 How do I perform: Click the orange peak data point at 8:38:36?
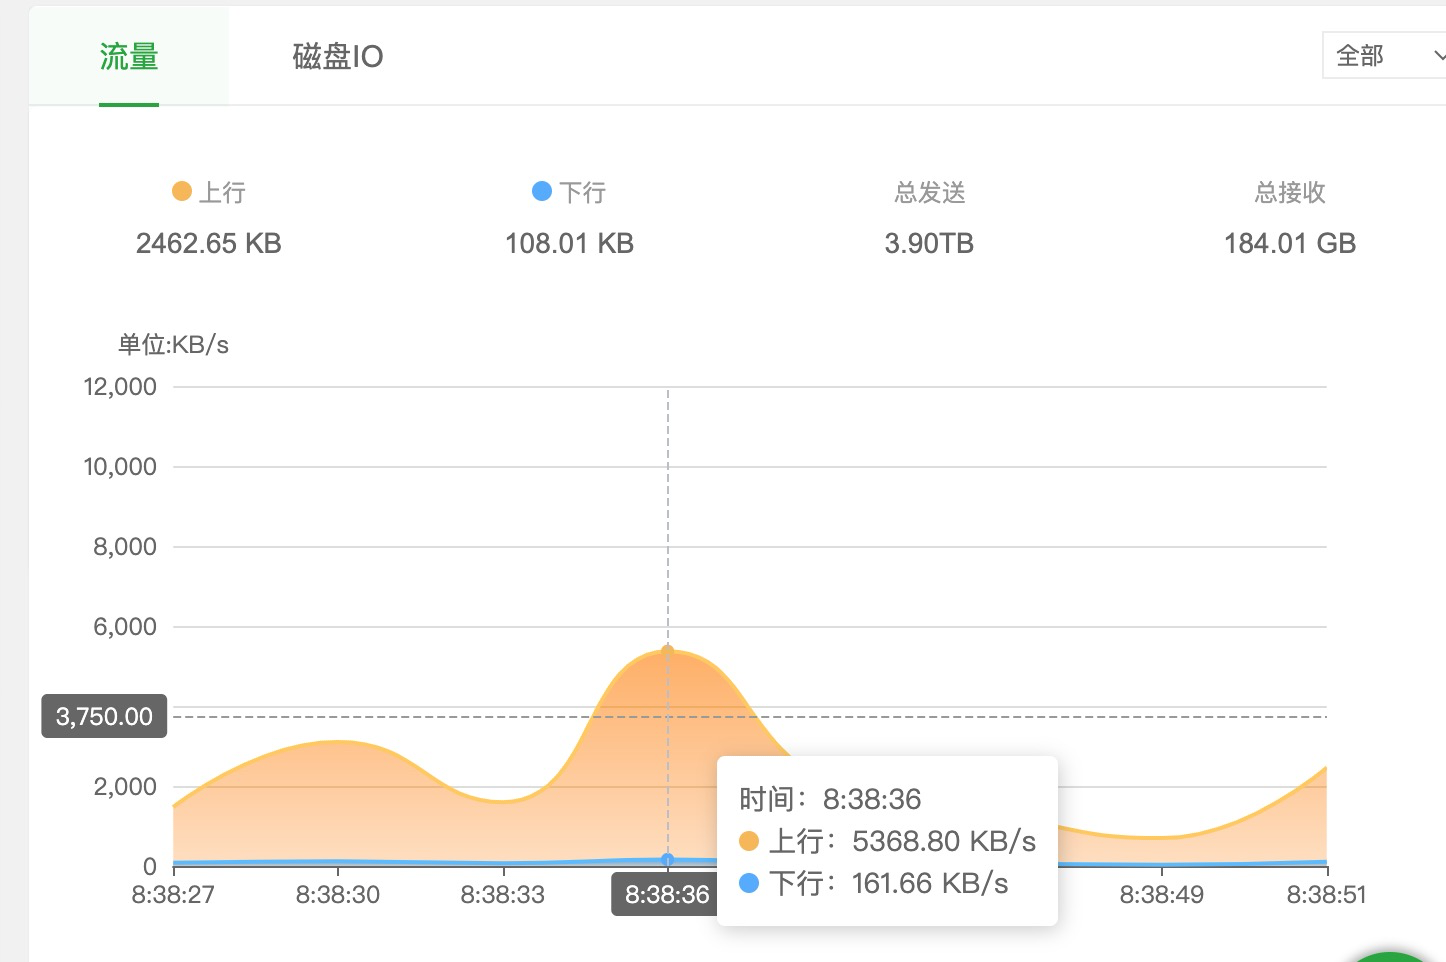(668, 648)
